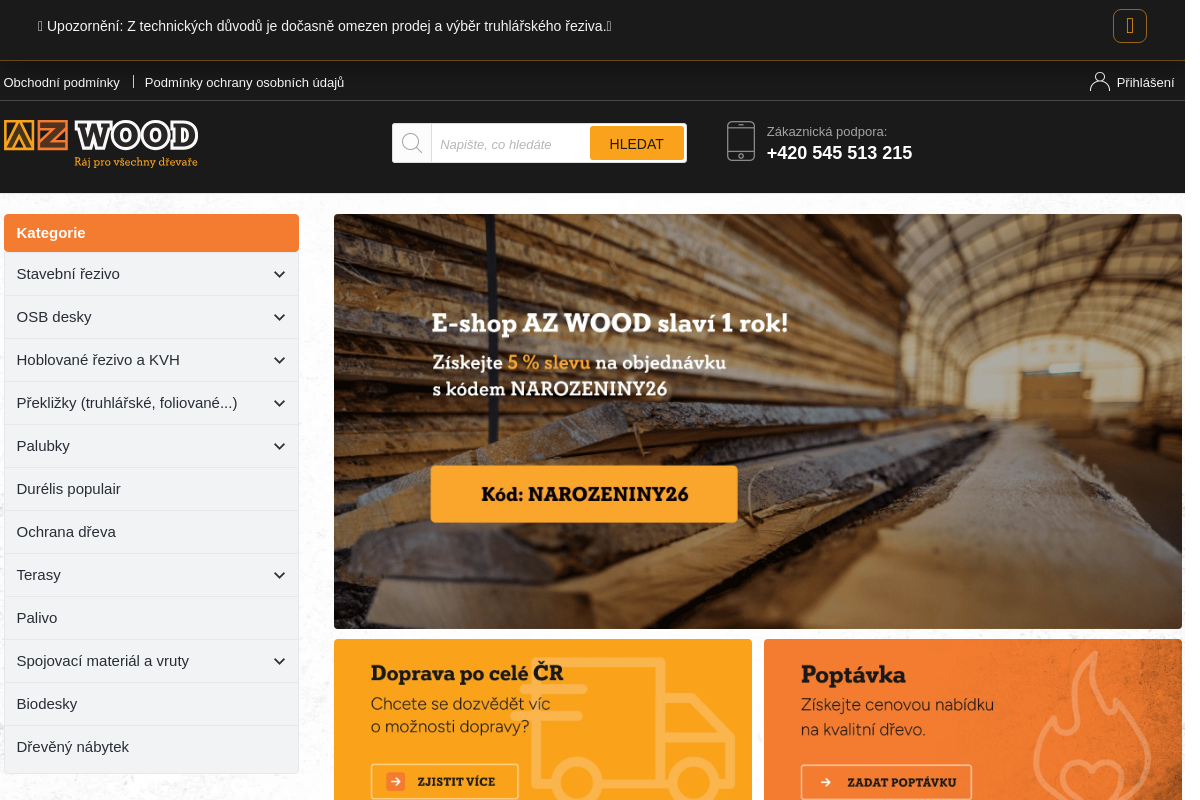The height and width of the screenshot is (800, 1200).
Task: Expand Překližky category chevron
Action: [279, 403]
